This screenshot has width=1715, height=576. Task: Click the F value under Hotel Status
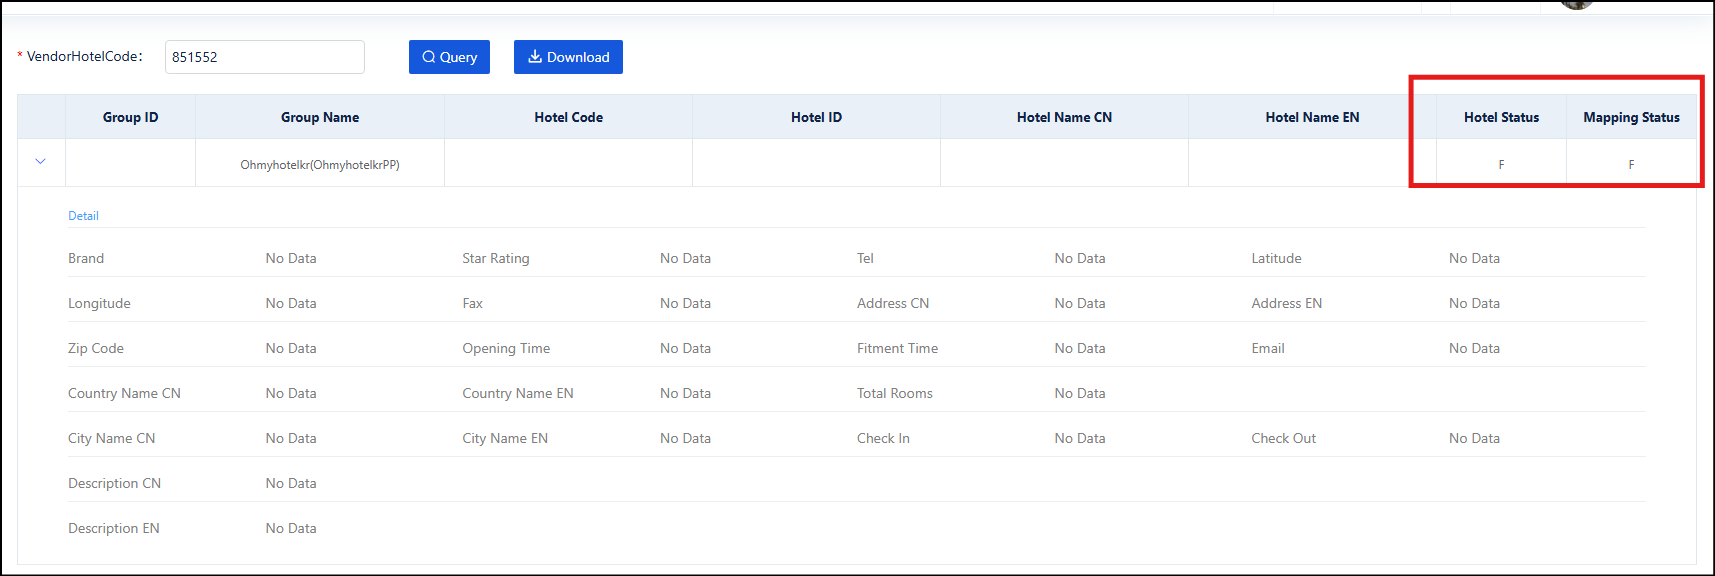click(x=1501, y=165)
